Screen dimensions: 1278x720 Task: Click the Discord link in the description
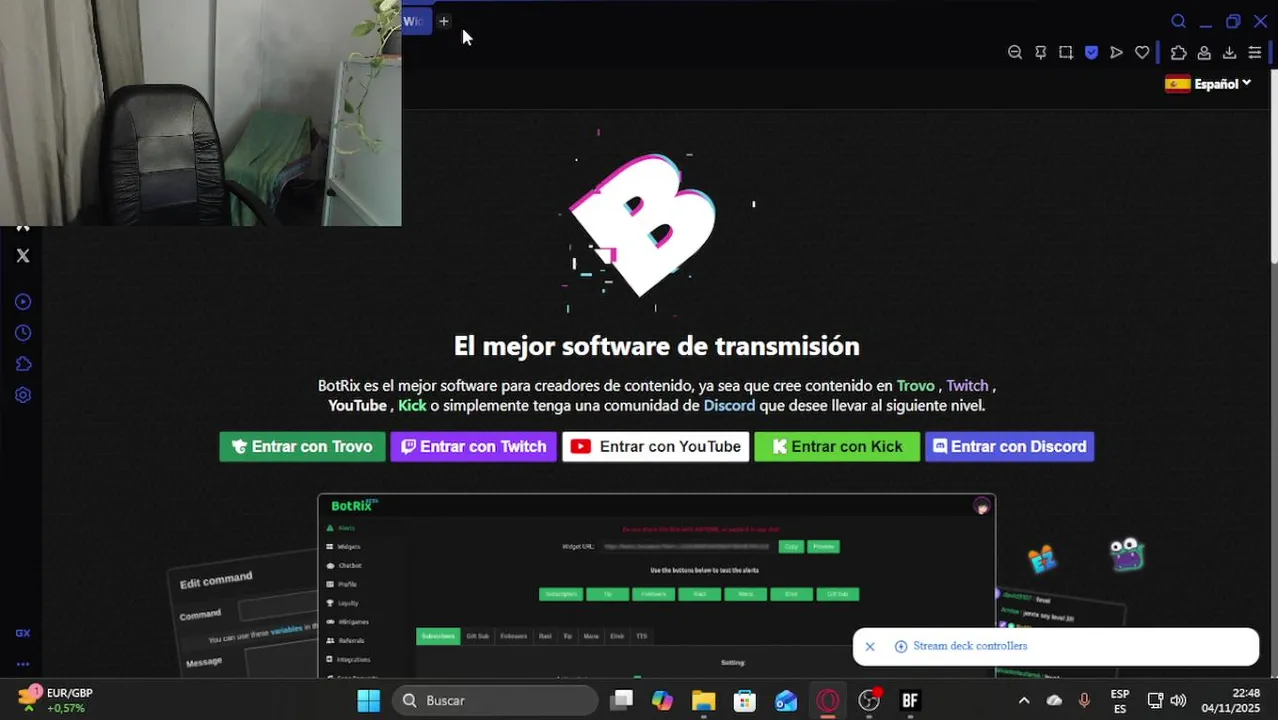click(x=729, y=406)
